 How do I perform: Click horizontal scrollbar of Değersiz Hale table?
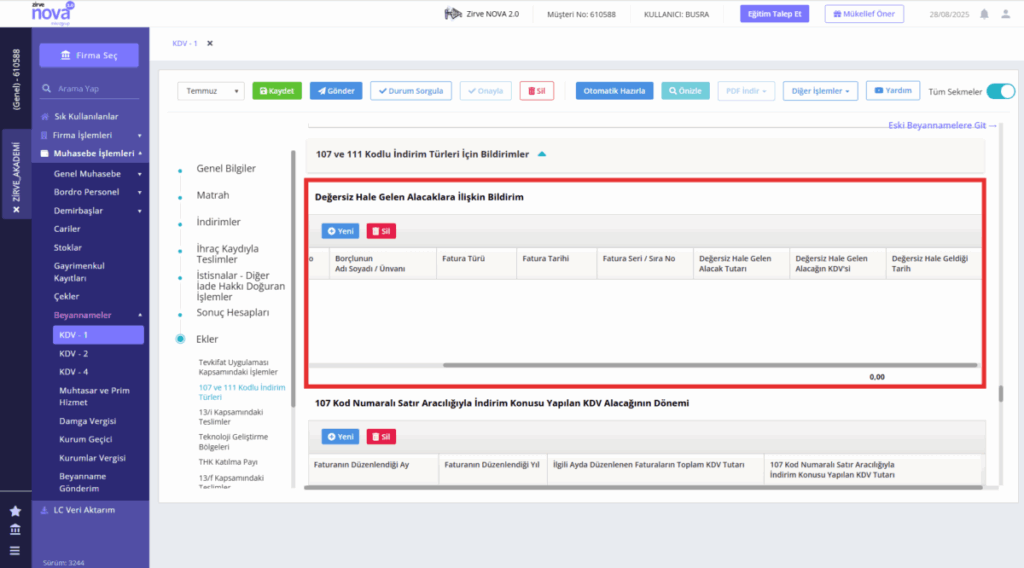click(710, 365)
